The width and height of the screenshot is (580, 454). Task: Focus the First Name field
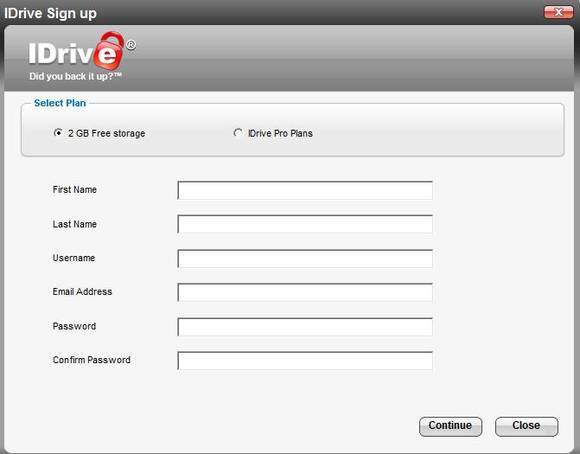305,190
